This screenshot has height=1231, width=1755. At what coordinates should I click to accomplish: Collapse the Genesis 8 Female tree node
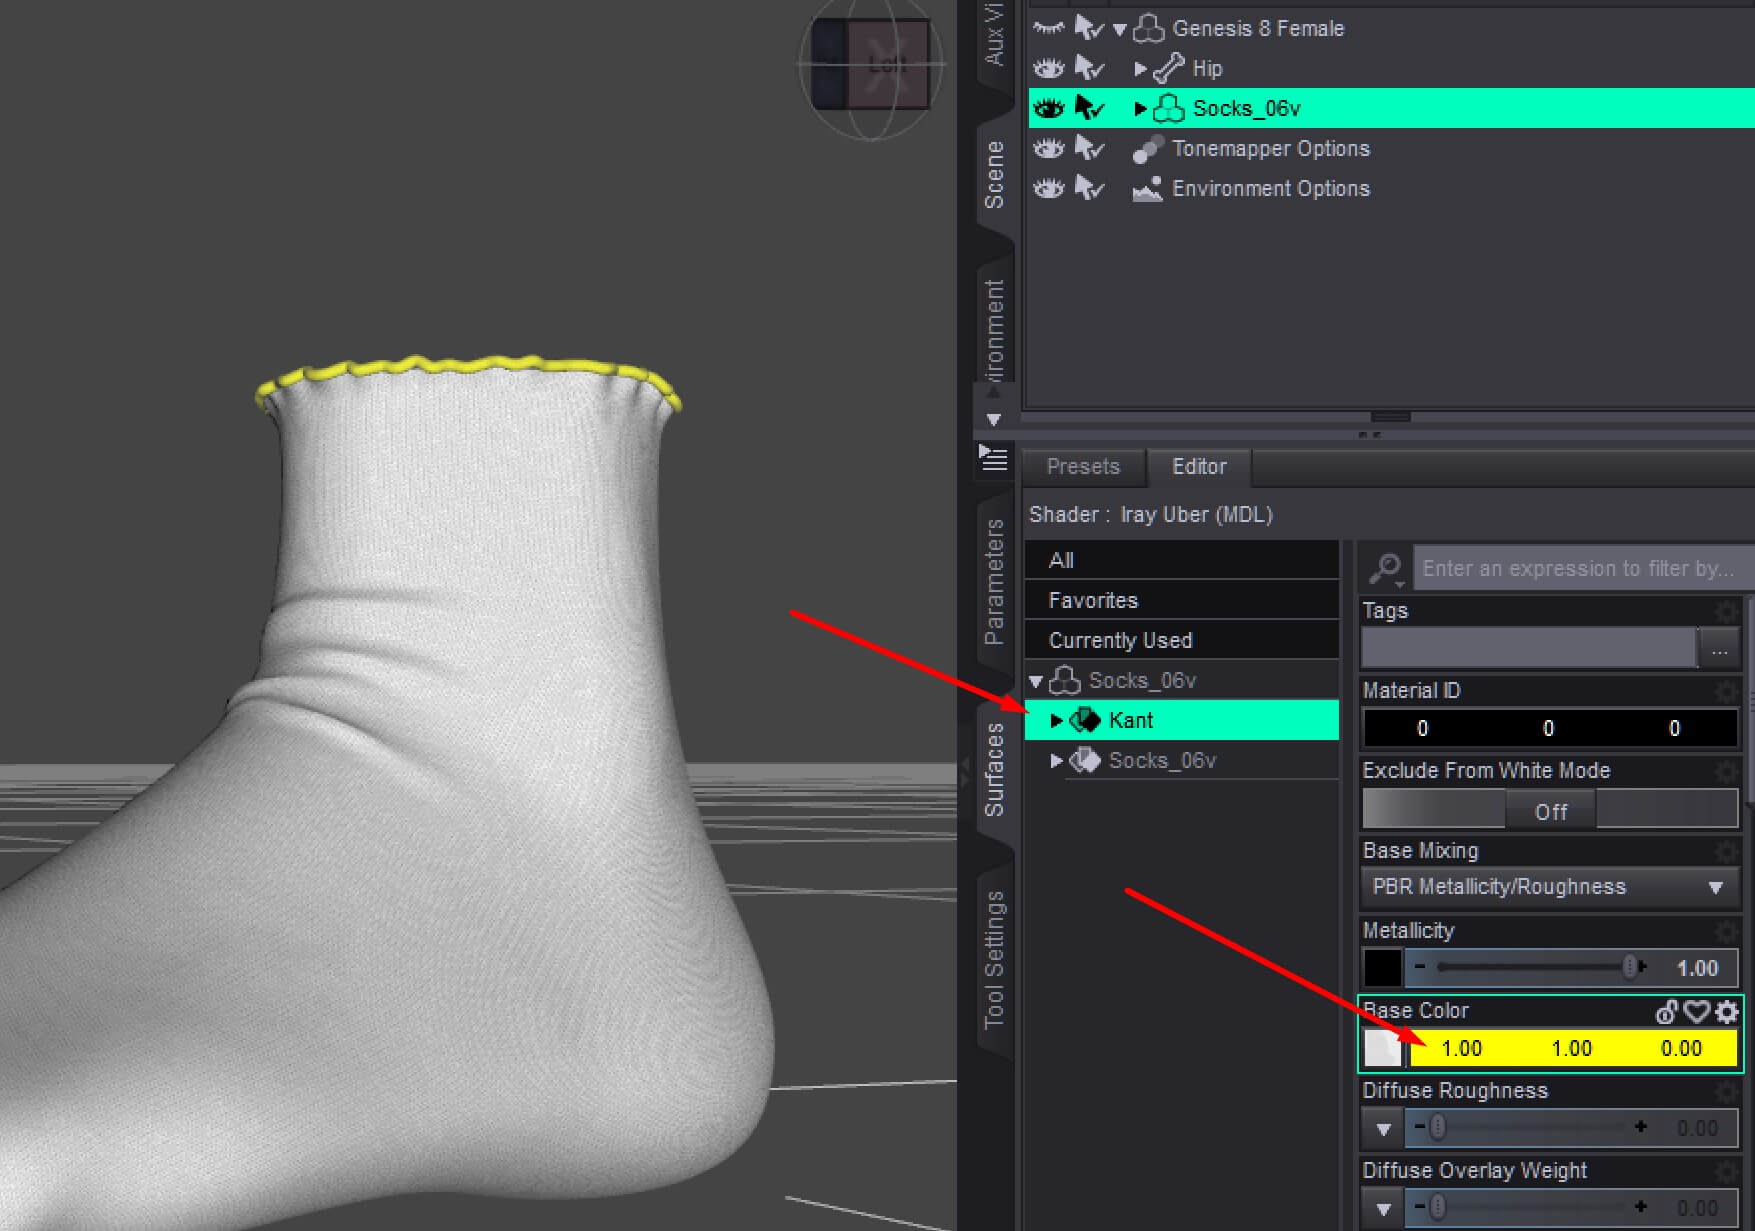tap(1120, 29)
